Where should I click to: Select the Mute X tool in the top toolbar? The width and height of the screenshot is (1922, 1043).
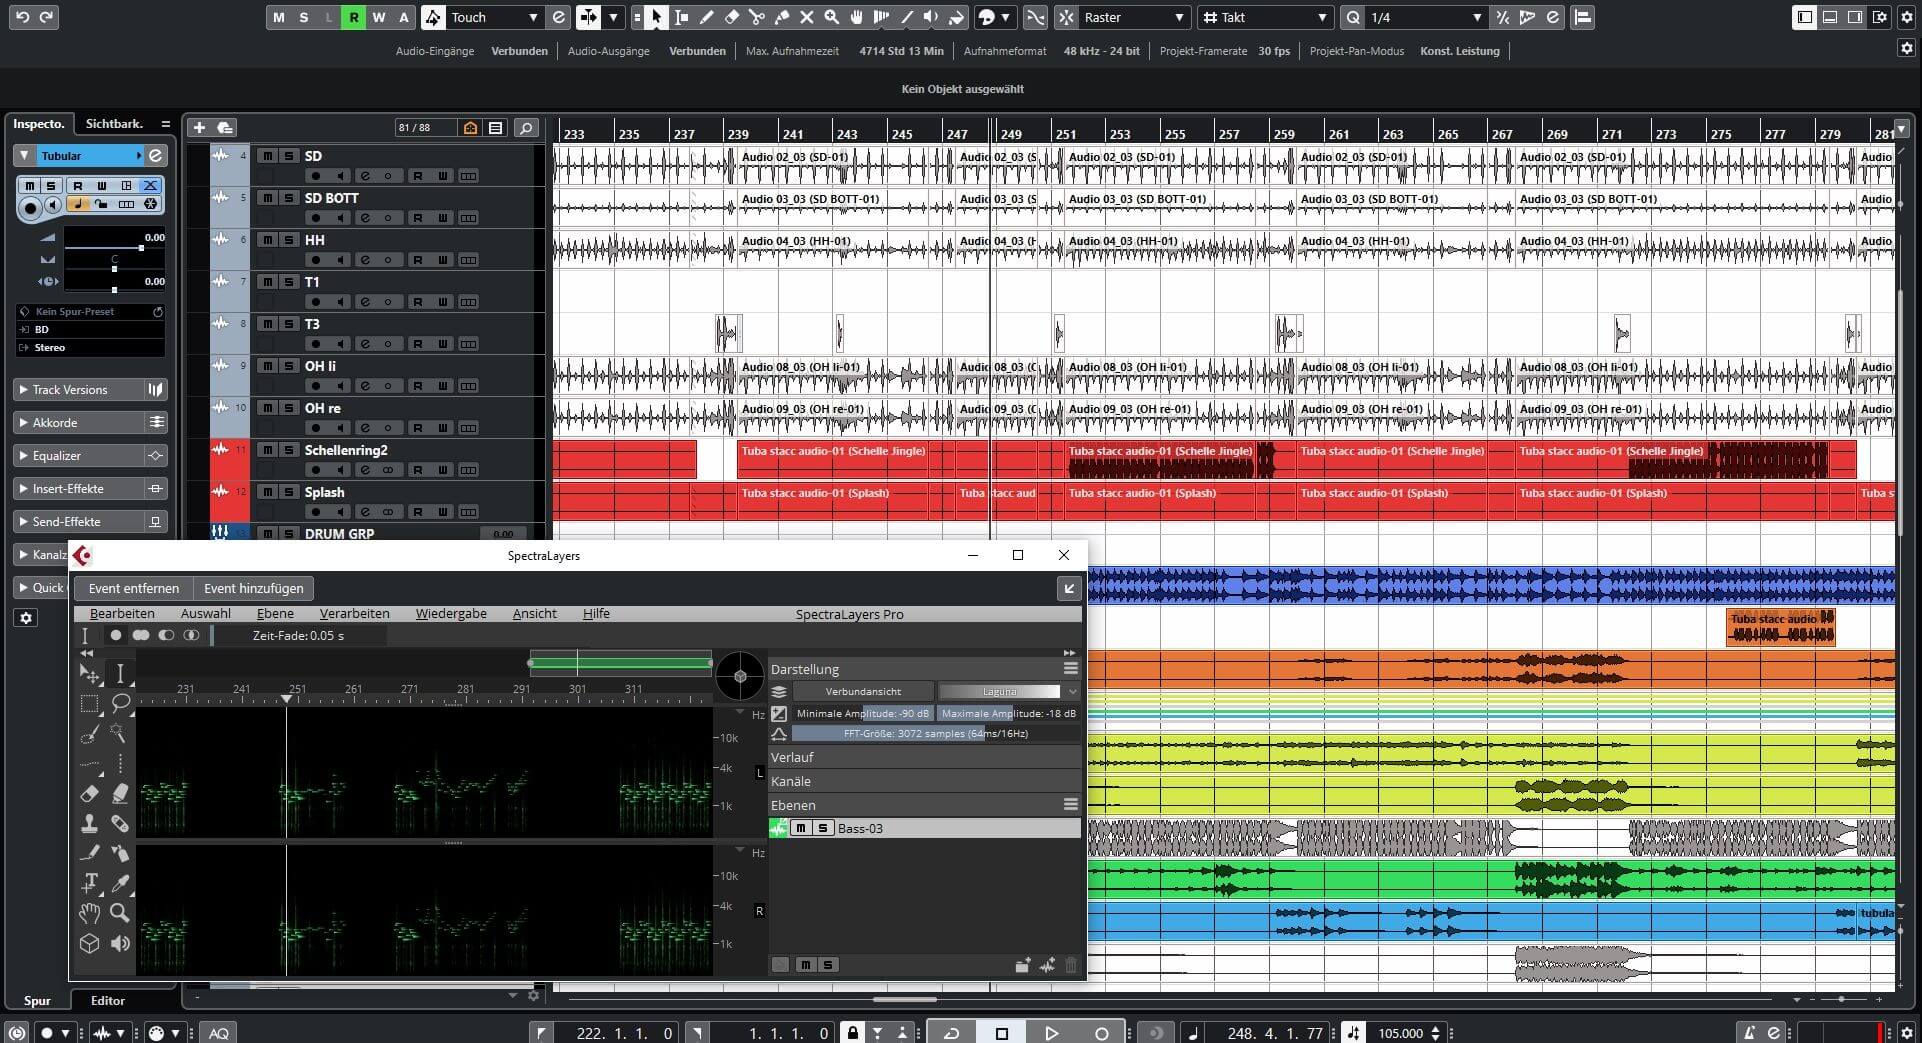pyautogui.click(x=807, y=17)
